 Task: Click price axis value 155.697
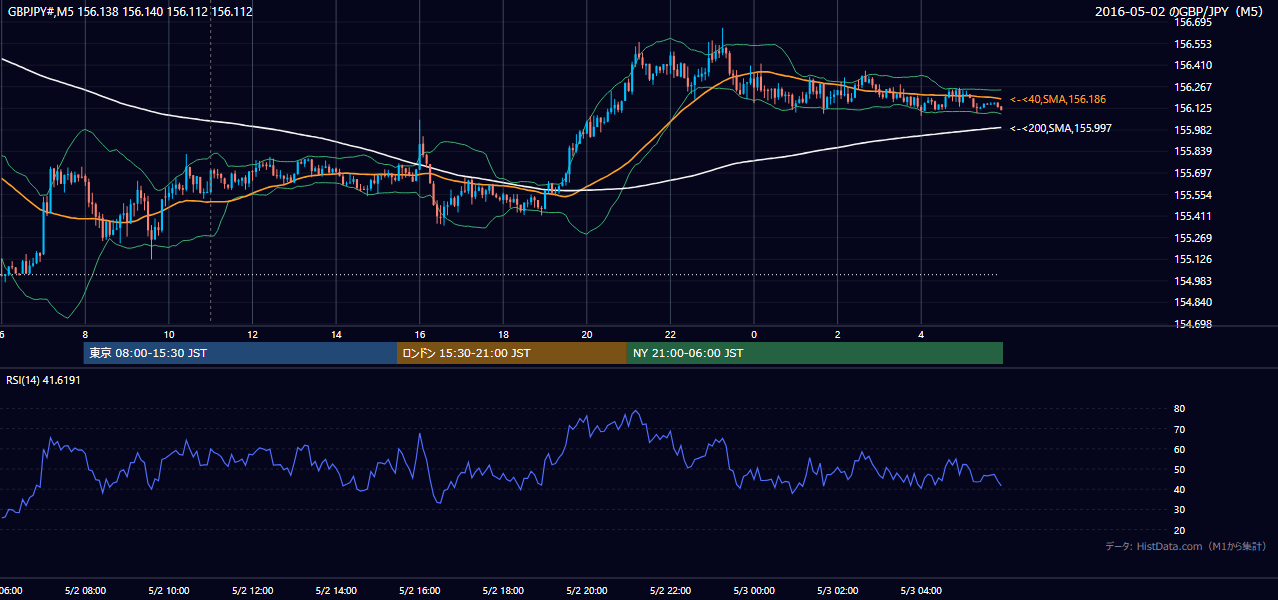pos(1193,173)
